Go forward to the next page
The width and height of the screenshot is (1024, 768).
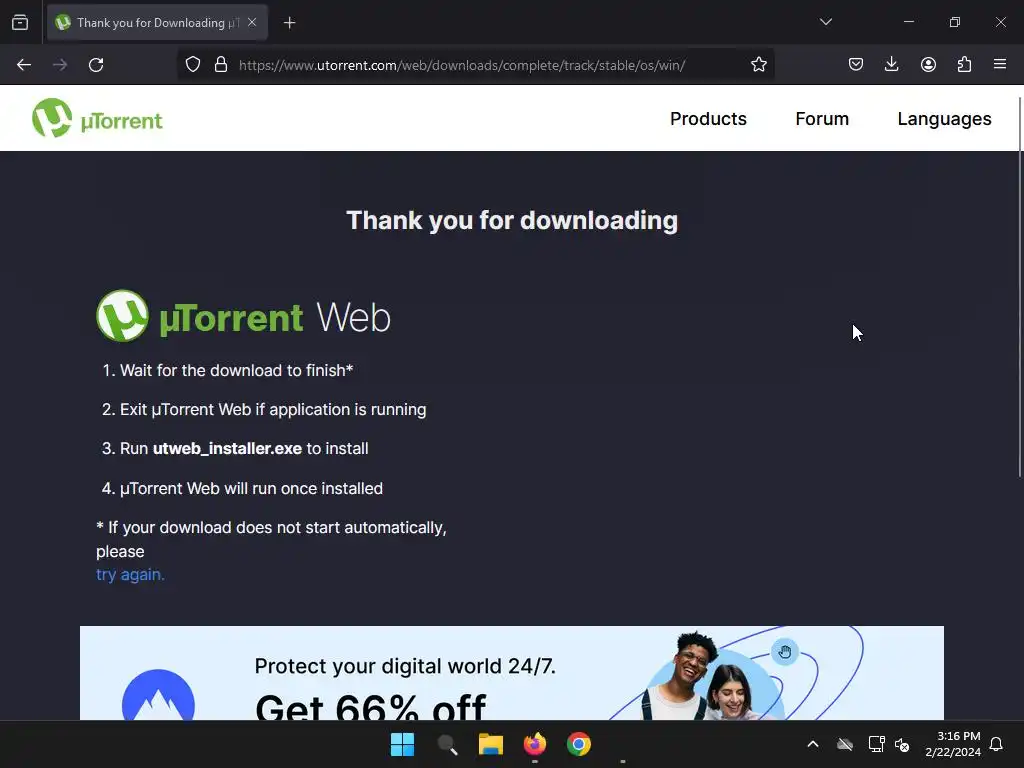[x=60, y=65]
